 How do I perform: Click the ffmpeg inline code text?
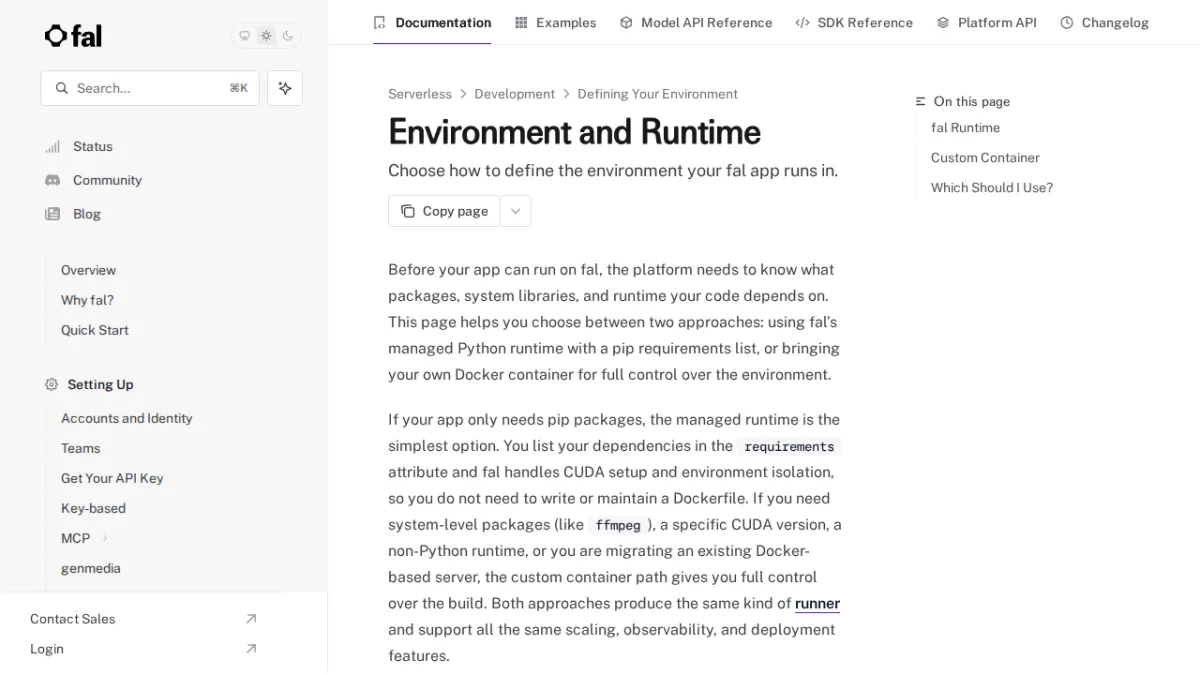(618, 525)
